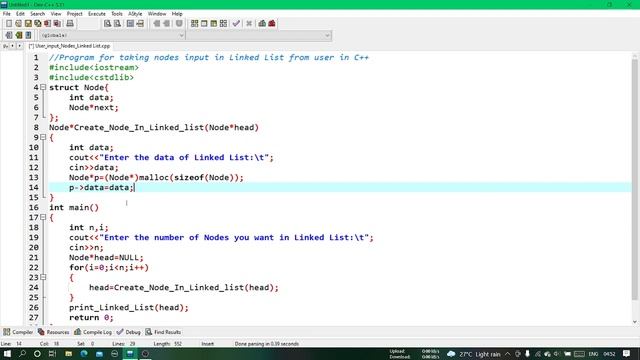Collapse main function fold at line 17

pyautogui.click(x=43, y=218)
